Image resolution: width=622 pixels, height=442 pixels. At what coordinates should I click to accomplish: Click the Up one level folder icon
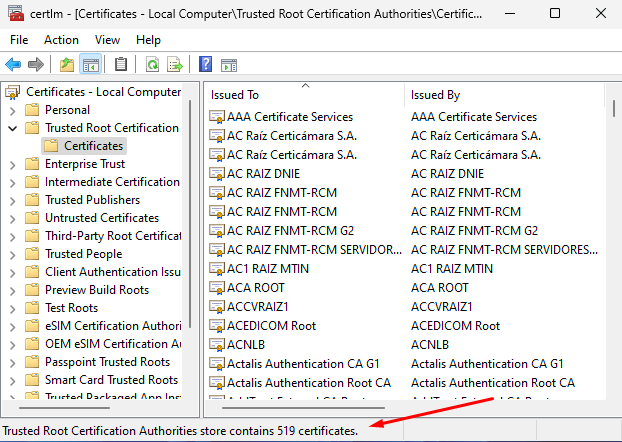coord(67,64)
